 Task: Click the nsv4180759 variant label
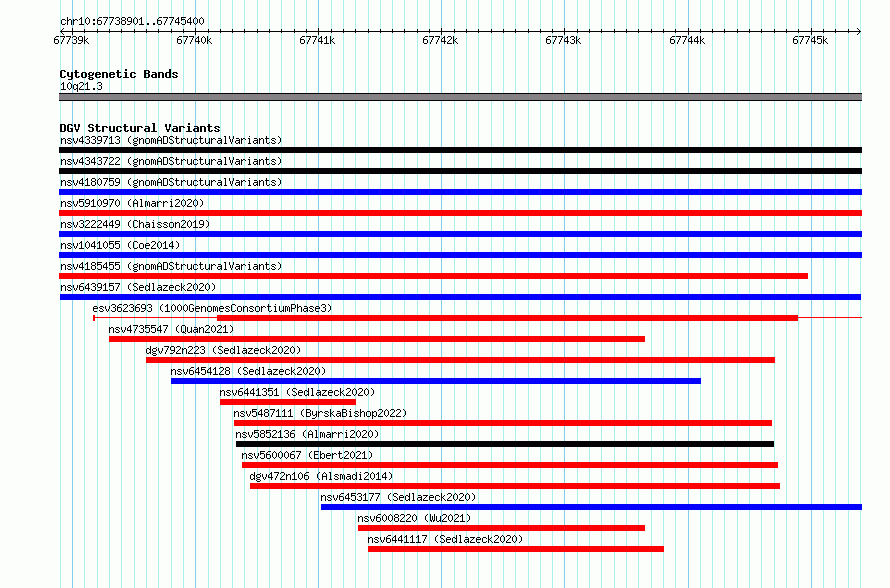click(x=171, y=182)
